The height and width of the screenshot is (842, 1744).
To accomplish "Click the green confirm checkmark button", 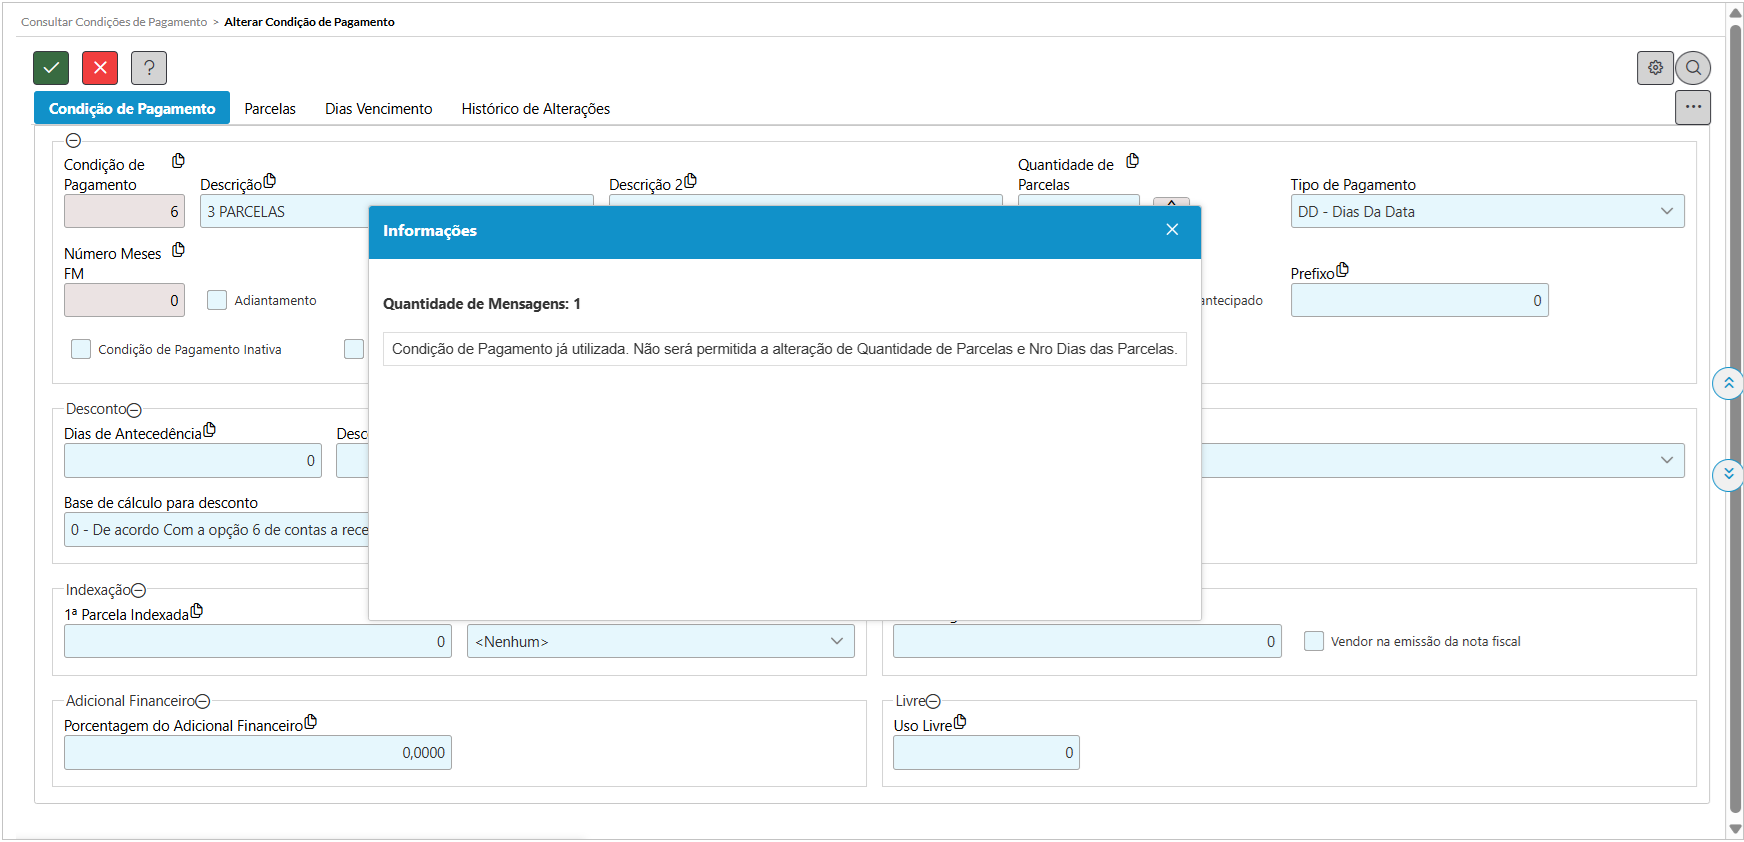I will (51, 68).
